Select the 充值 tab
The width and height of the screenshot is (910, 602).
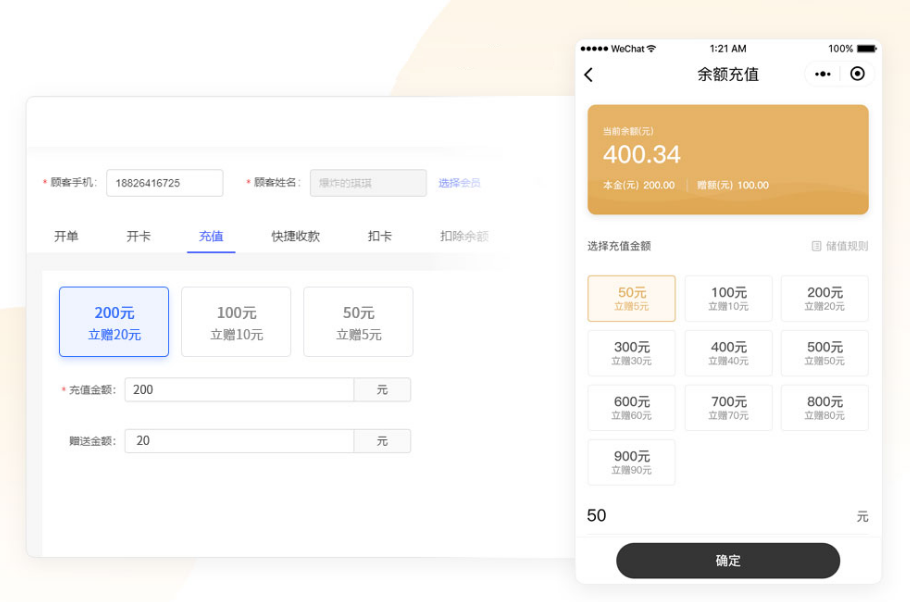[x=211, y=236]
